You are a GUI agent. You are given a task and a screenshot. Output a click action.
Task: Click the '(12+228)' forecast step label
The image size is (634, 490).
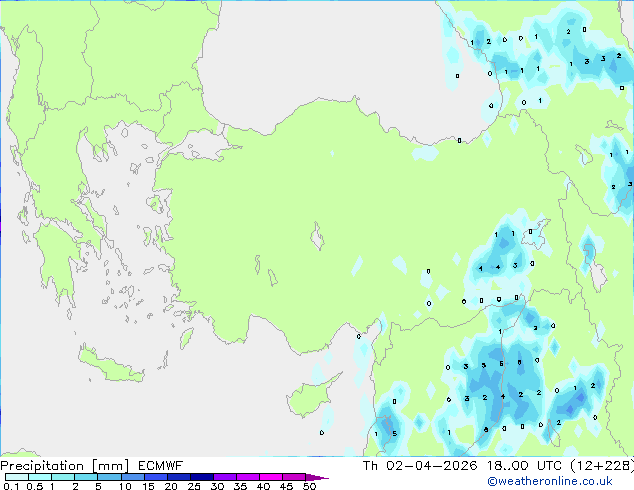(602, 466)
